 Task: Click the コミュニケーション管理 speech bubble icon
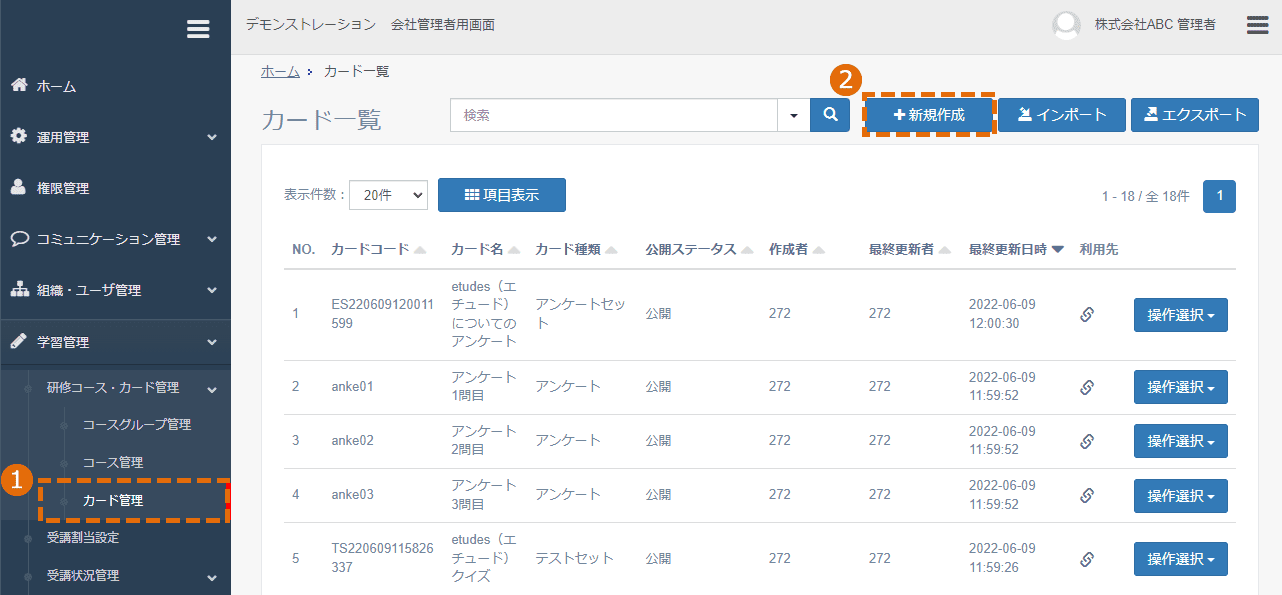(x=19, y=239)
